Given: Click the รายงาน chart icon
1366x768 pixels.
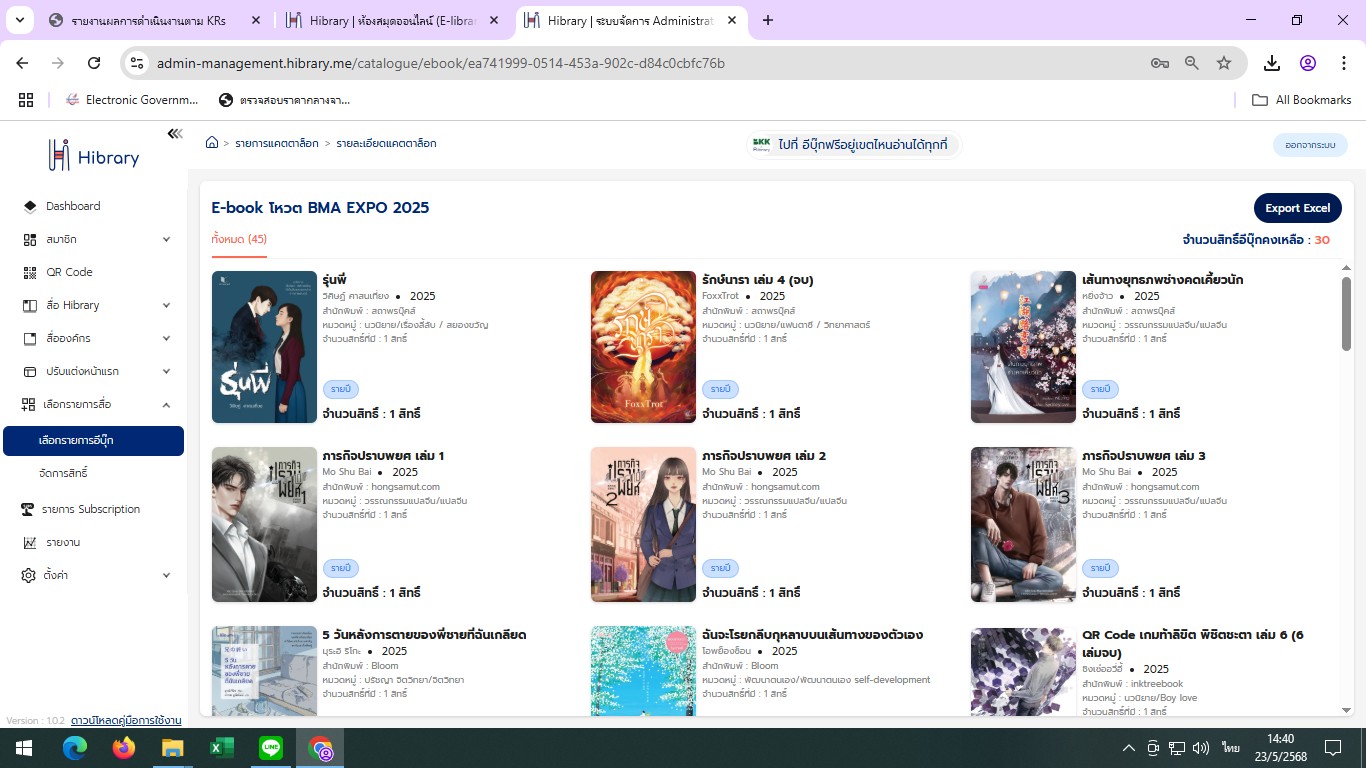Looking at the screenshot, I should click(x=29, y=542).
